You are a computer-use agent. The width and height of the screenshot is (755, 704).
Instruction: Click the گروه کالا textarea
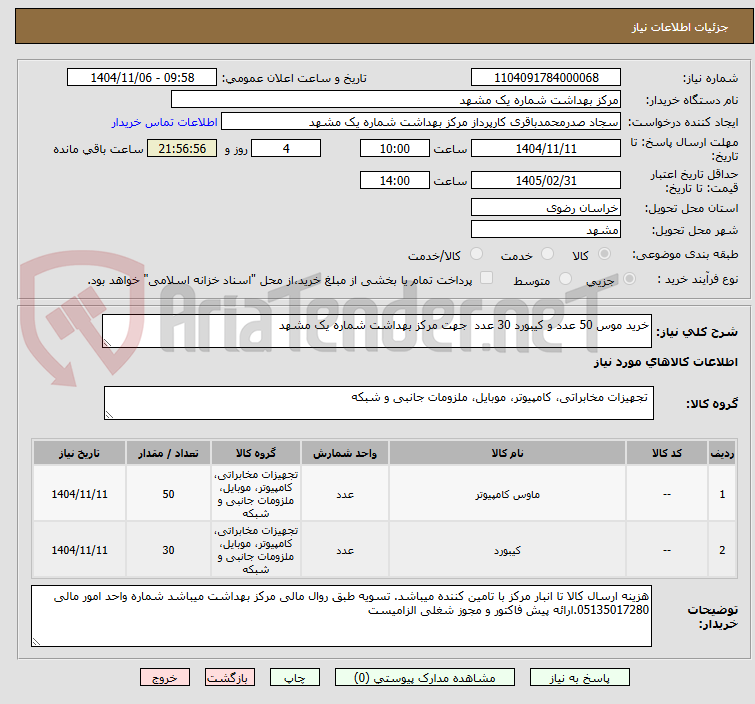pyautogui.click(x=379, y=403)
